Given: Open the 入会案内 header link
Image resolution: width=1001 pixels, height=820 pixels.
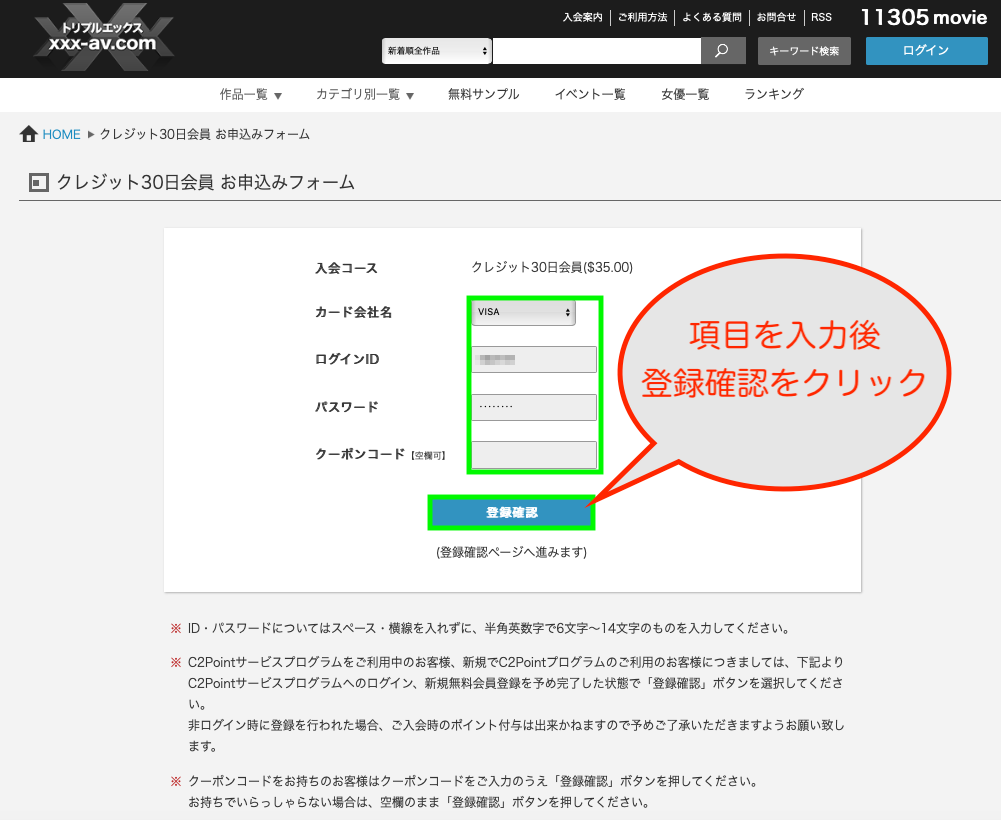Looking at the screenshot, I should 582,17.
